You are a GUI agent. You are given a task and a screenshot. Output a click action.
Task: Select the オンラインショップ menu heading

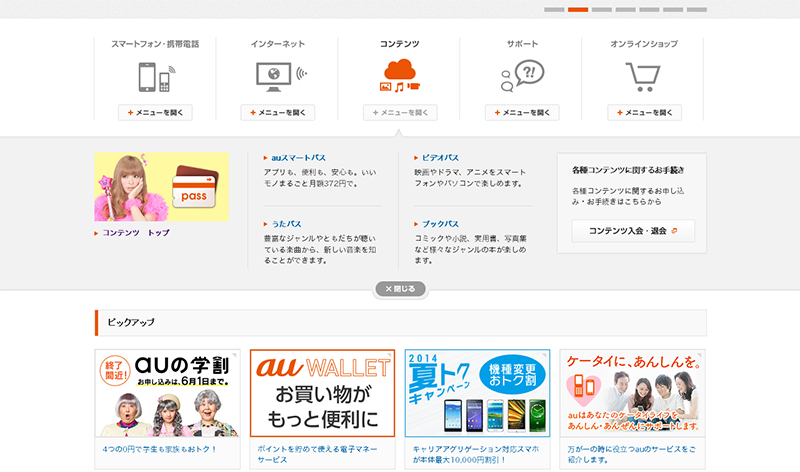644,44
